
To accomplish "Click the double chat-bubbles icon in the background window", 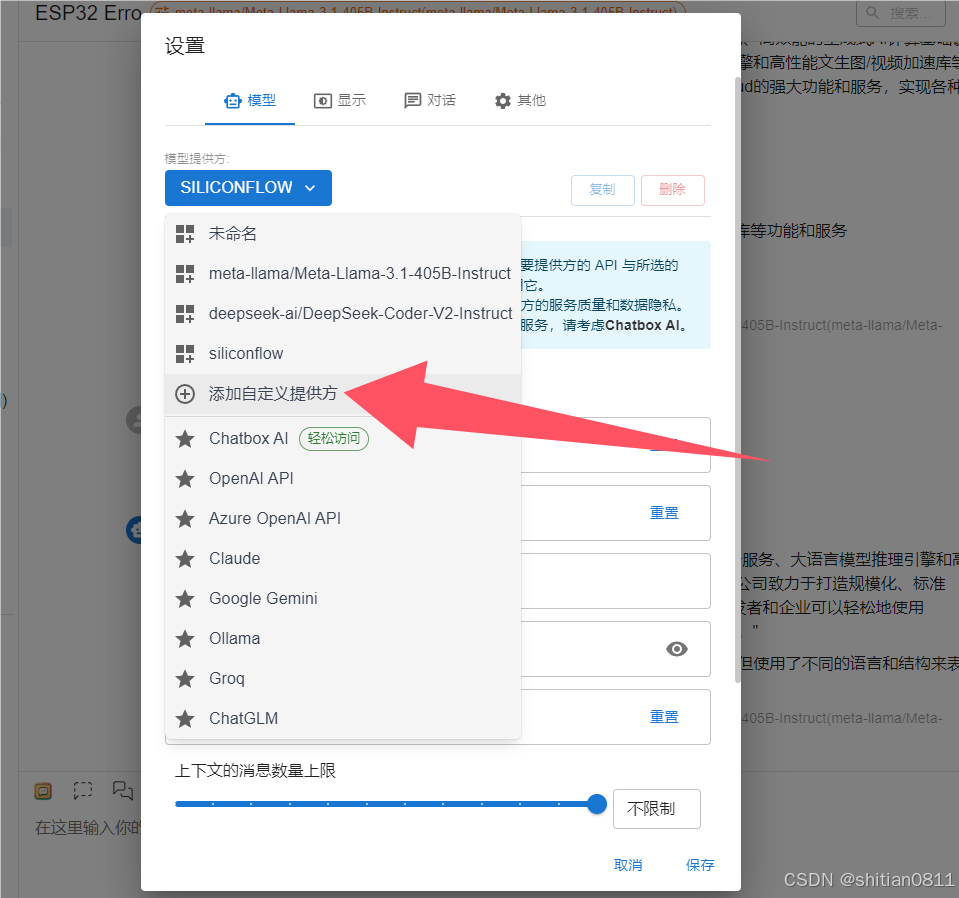I will pos(122,790).
